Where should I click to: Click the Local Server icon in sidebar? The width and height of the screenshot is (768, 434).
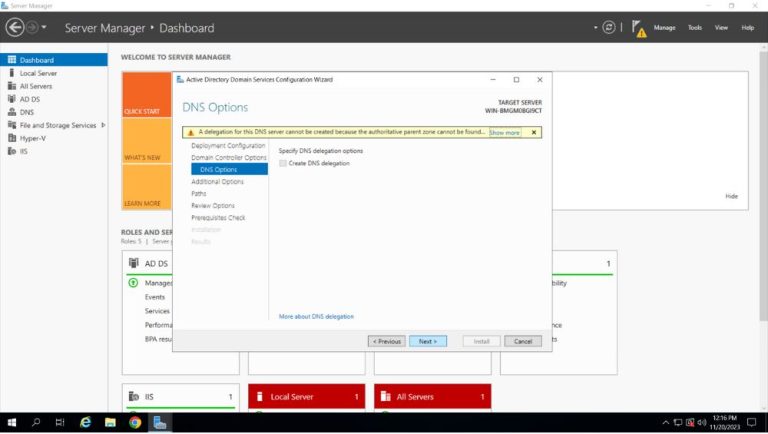pos(12,72)
